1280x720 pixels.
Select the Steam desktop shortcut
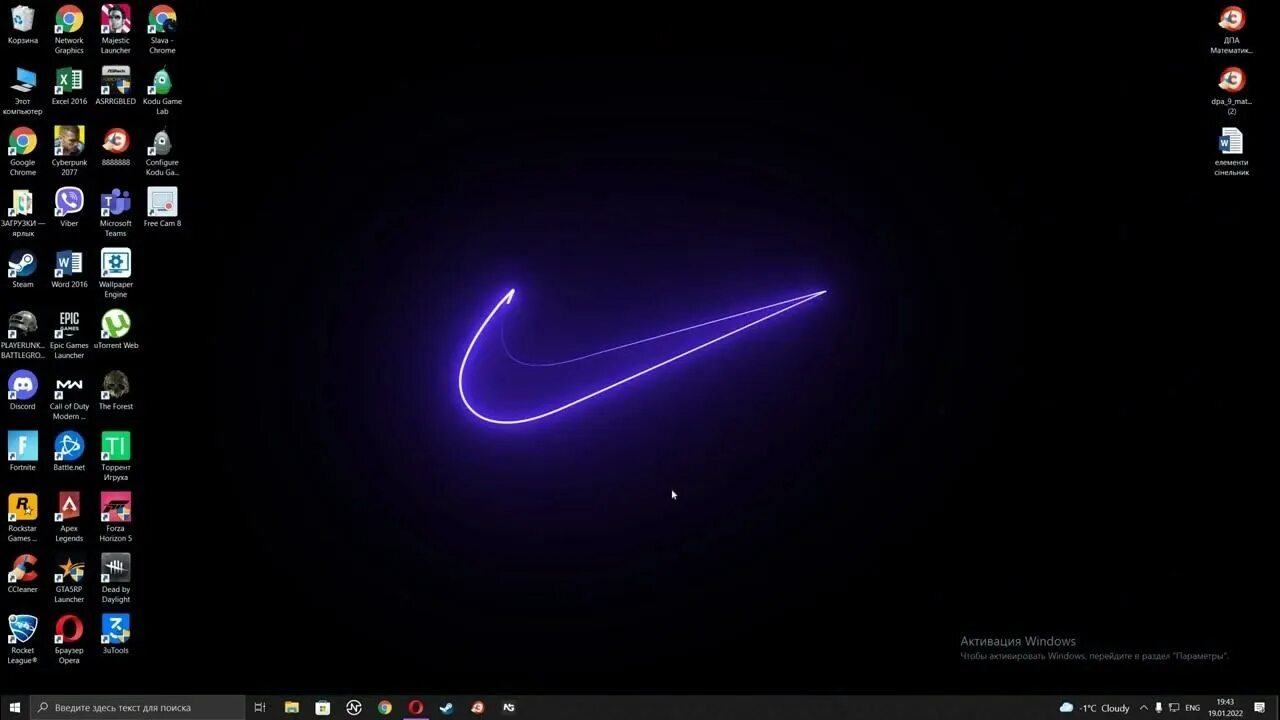[x=22, y=269]
